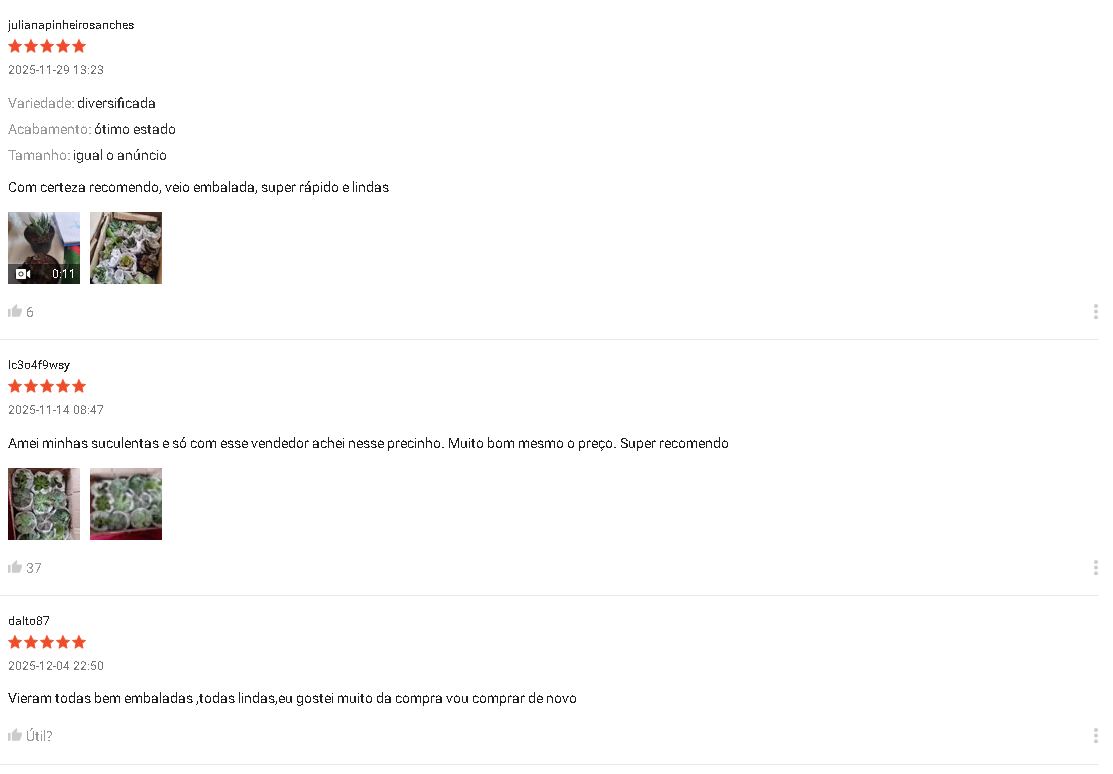
Task: Open the username julianapinheirosanches
Action: pyautogui.click(x=71, y=24)
